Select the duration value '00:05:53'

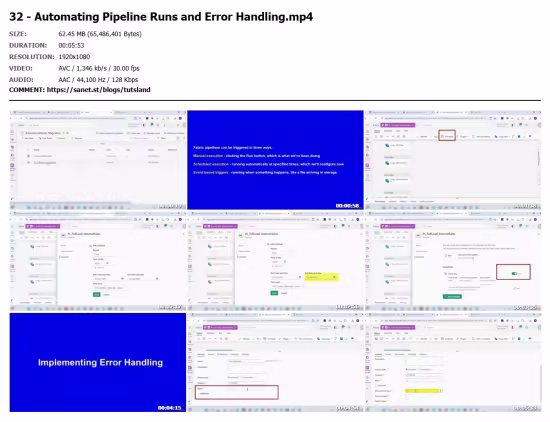(71, 45)
